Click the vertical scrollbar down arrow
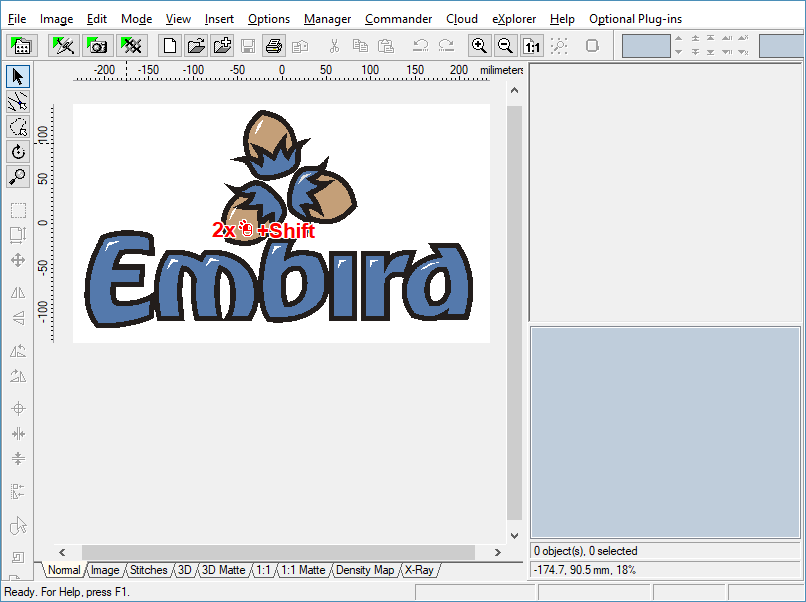The image size is (806, 602). click(x=515, y=536)
